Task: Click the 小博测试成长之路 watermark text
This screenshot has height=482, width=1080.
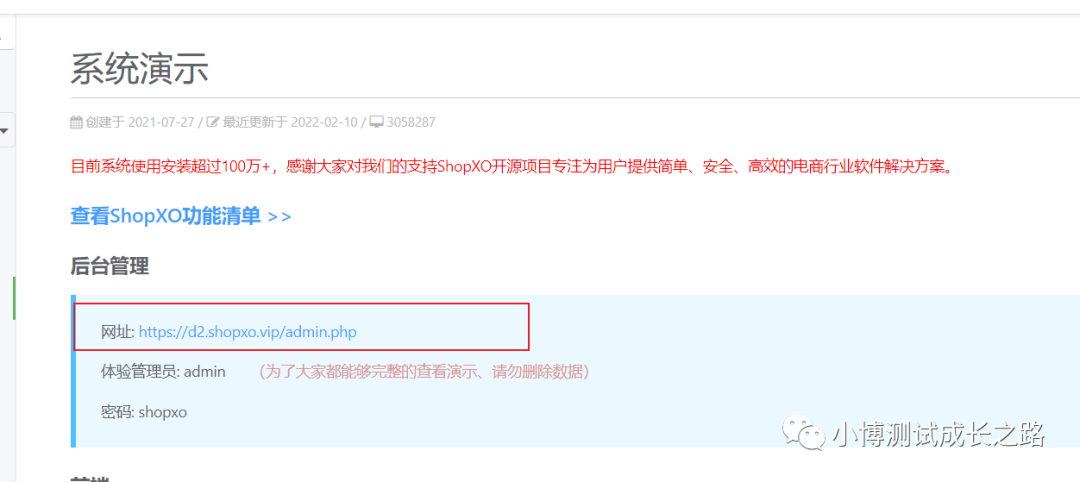Action: 938,434
